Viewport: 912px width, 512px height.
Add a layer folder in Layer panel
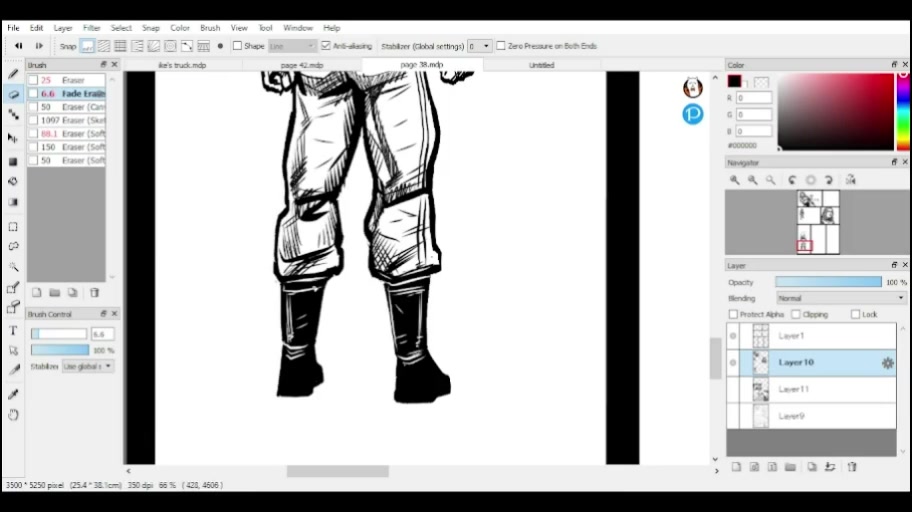pyautogui.click(x=790, y=467)
